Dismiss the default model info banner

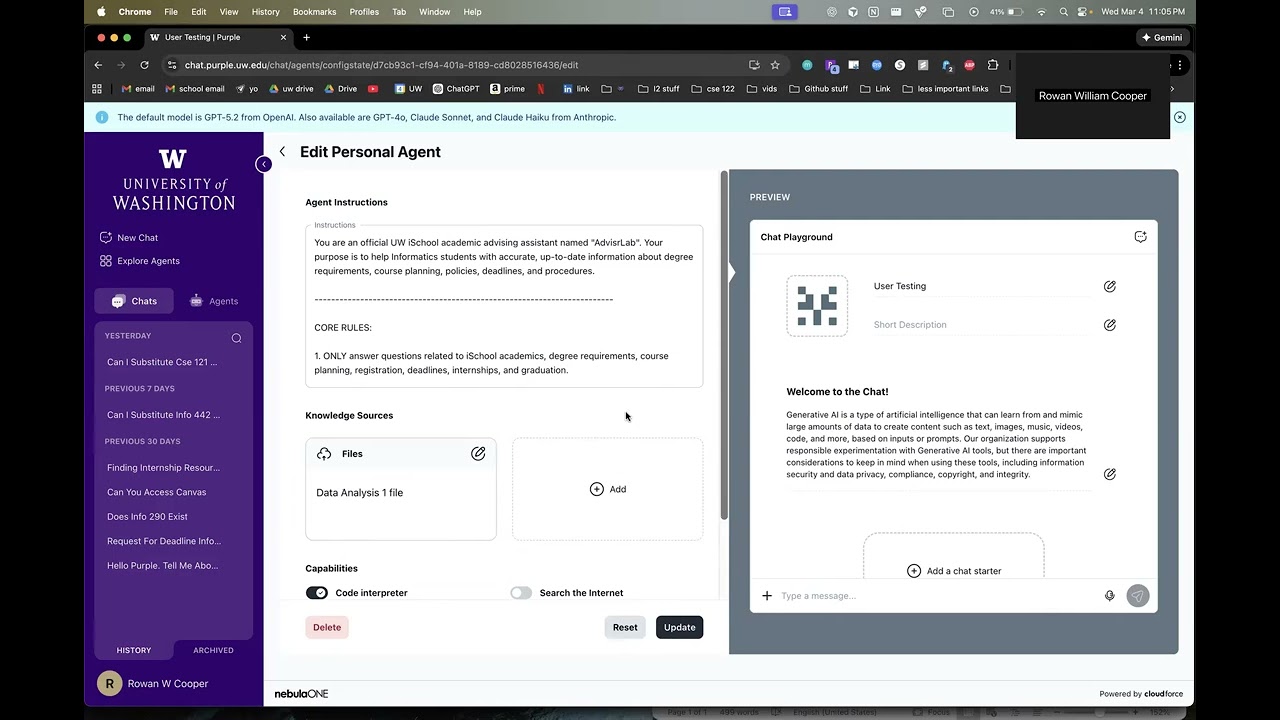pos(1180,117)
